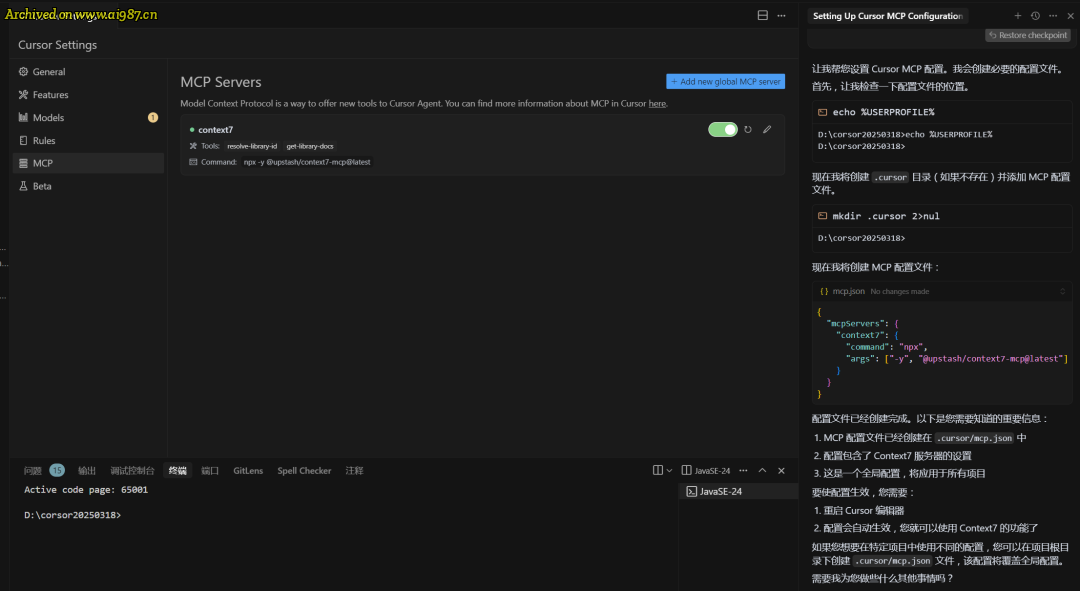Screen dimensions: 1080x591
Task: Open the Spell Checker panel tab
Action: point(304,470)
